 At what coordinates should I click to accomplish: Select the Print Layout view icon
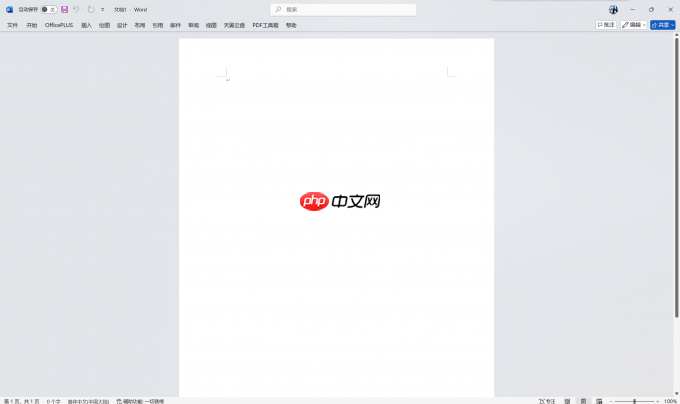coord(583,401)
